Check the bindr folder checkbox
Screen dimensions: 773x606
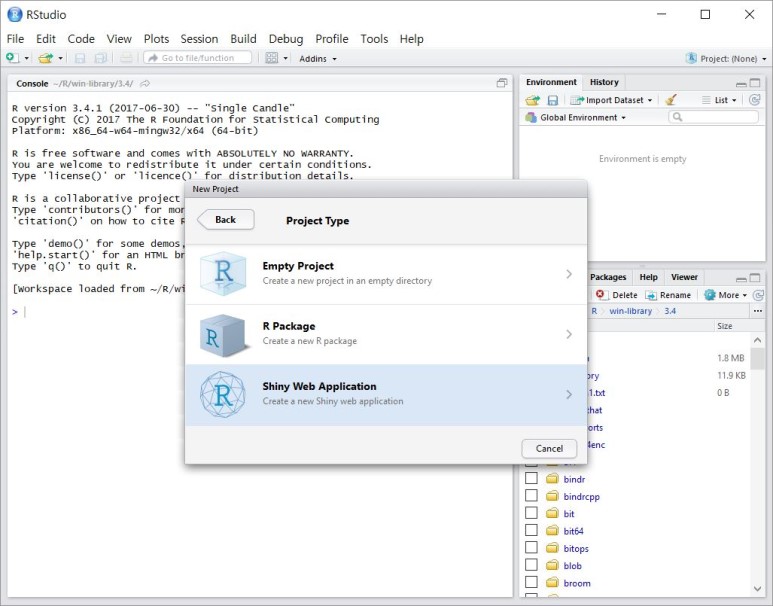531,478
